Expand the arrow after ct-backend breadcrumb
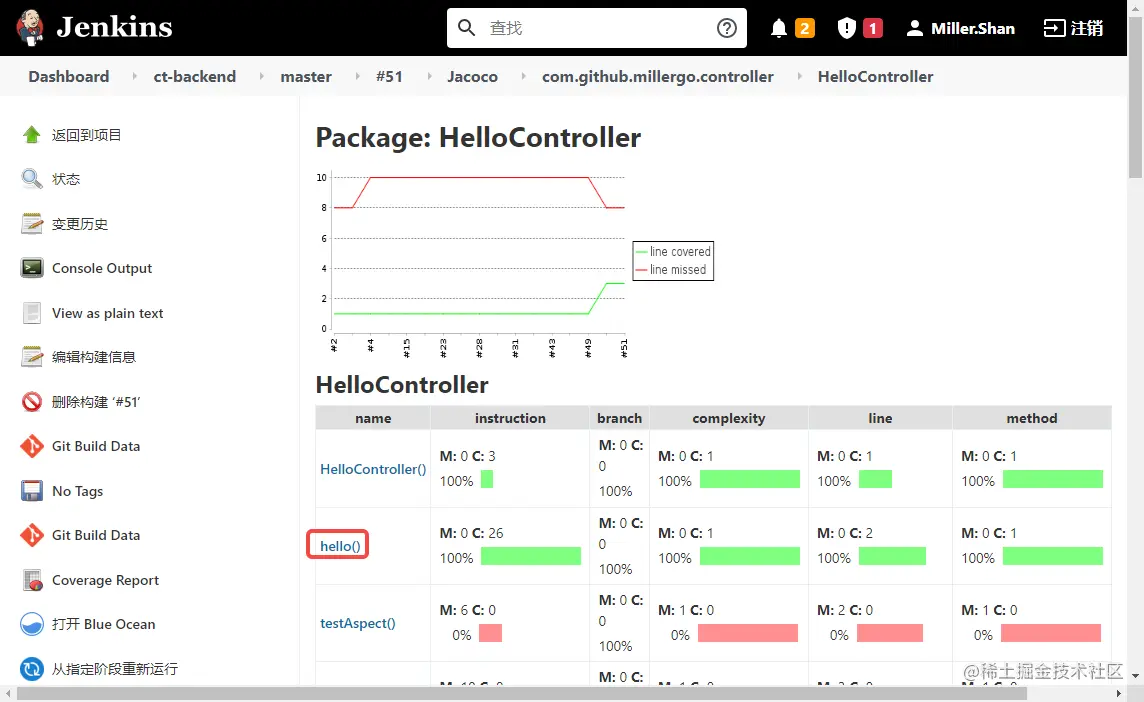 [x=261, y=76]
